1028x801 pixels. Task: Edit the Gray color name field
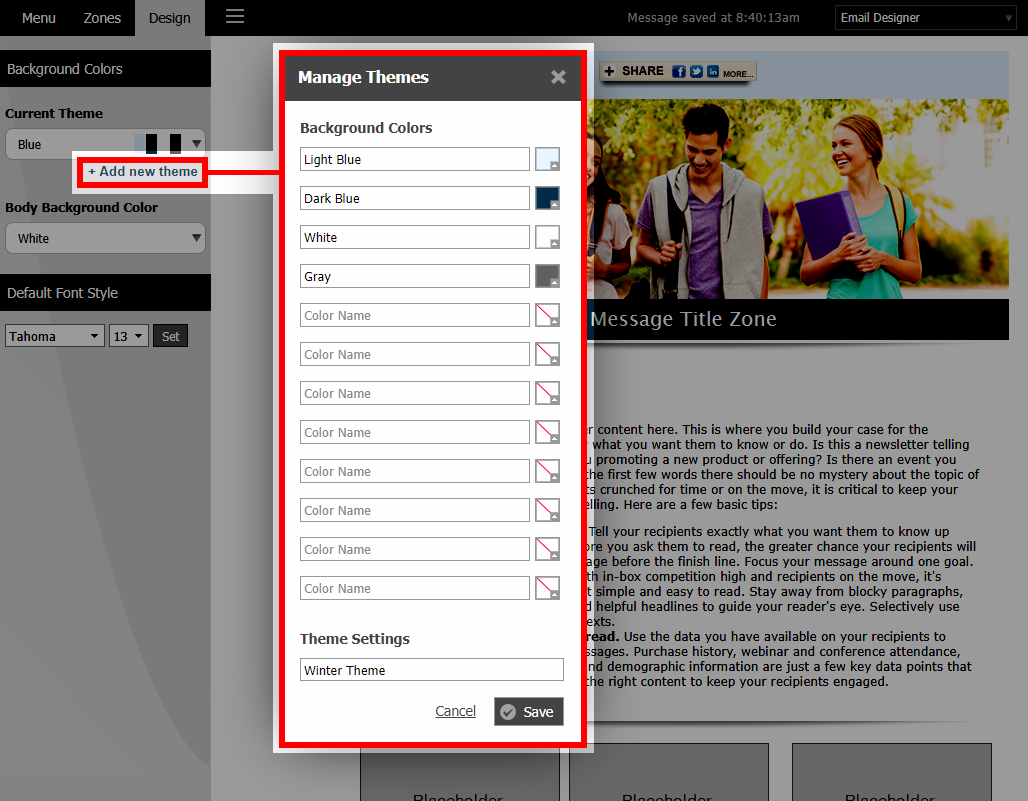point(414,276)
